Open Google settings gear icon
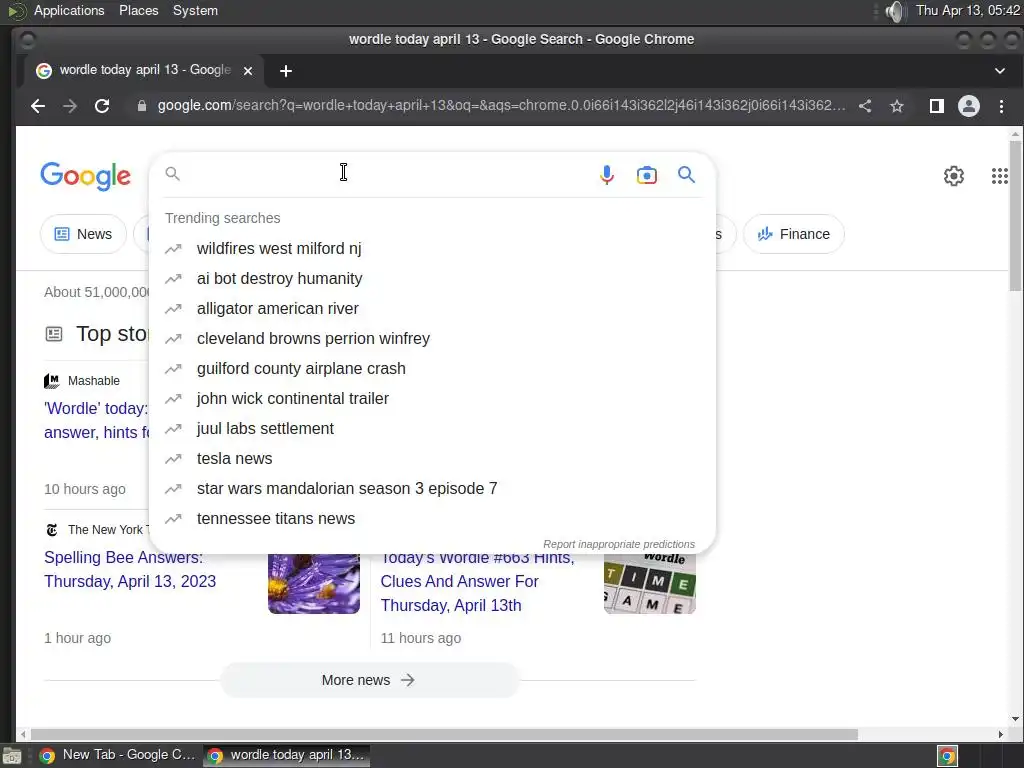The height and width of the screenshot is (768, 1024). click(x=953, y=176)
